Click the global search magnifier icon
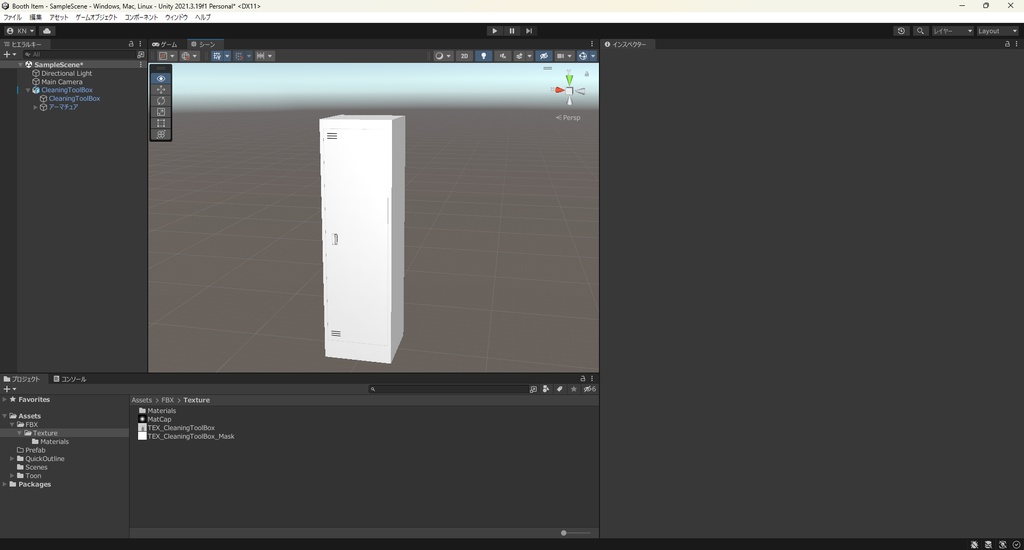 pyautogui.click(x=920, y=31)
